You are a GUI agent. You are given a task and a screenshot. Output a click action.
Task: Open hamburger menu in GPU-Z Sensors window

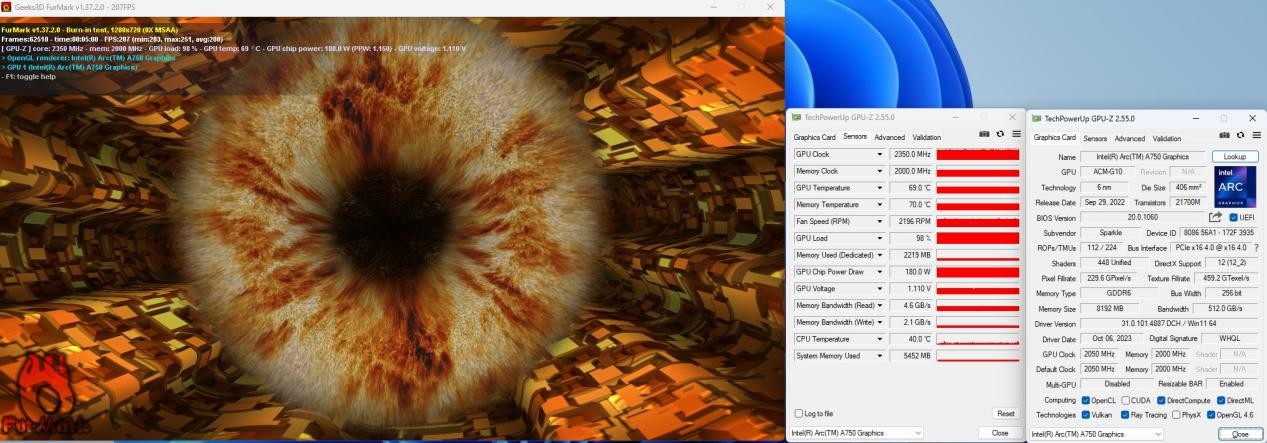[1016, 134]
